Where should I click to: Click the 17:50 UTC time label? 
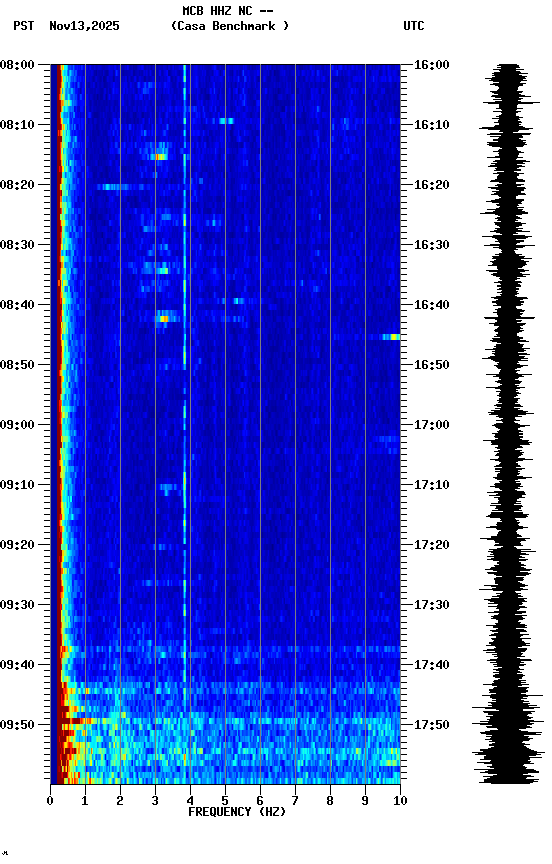pos(432,725)
